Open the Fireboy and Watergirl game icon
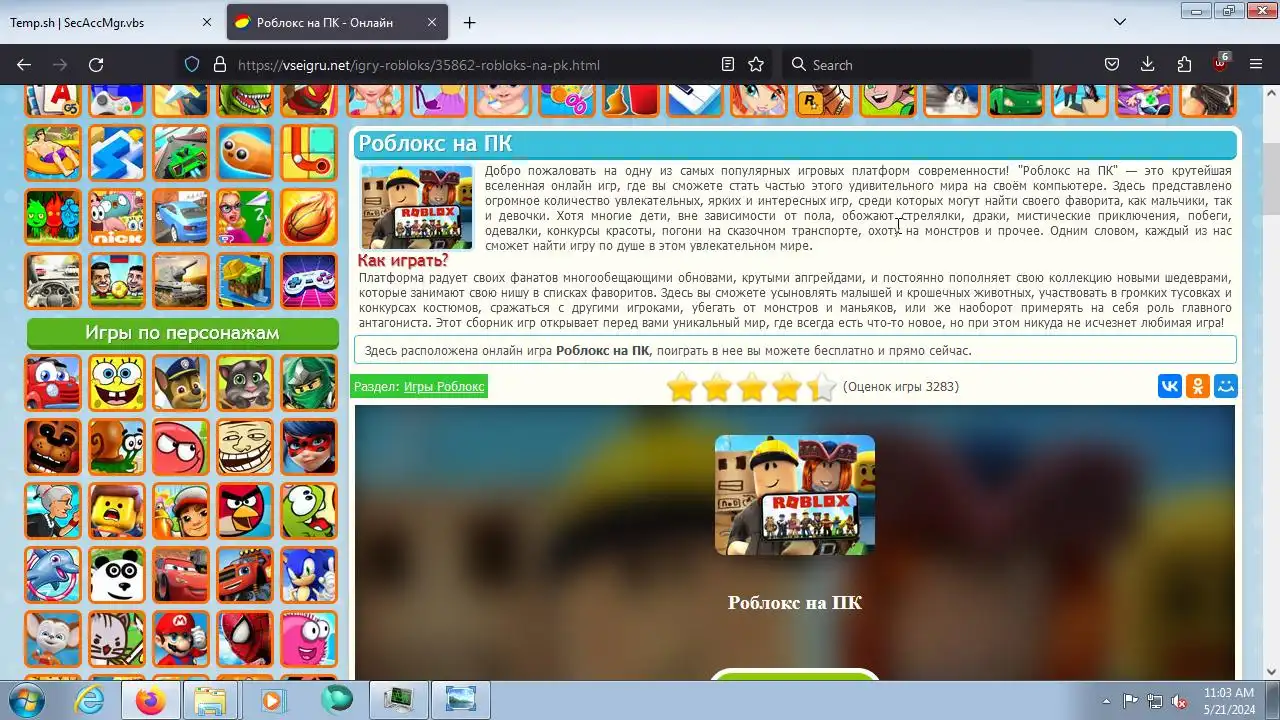1280x720 pixels. point(53,217)
